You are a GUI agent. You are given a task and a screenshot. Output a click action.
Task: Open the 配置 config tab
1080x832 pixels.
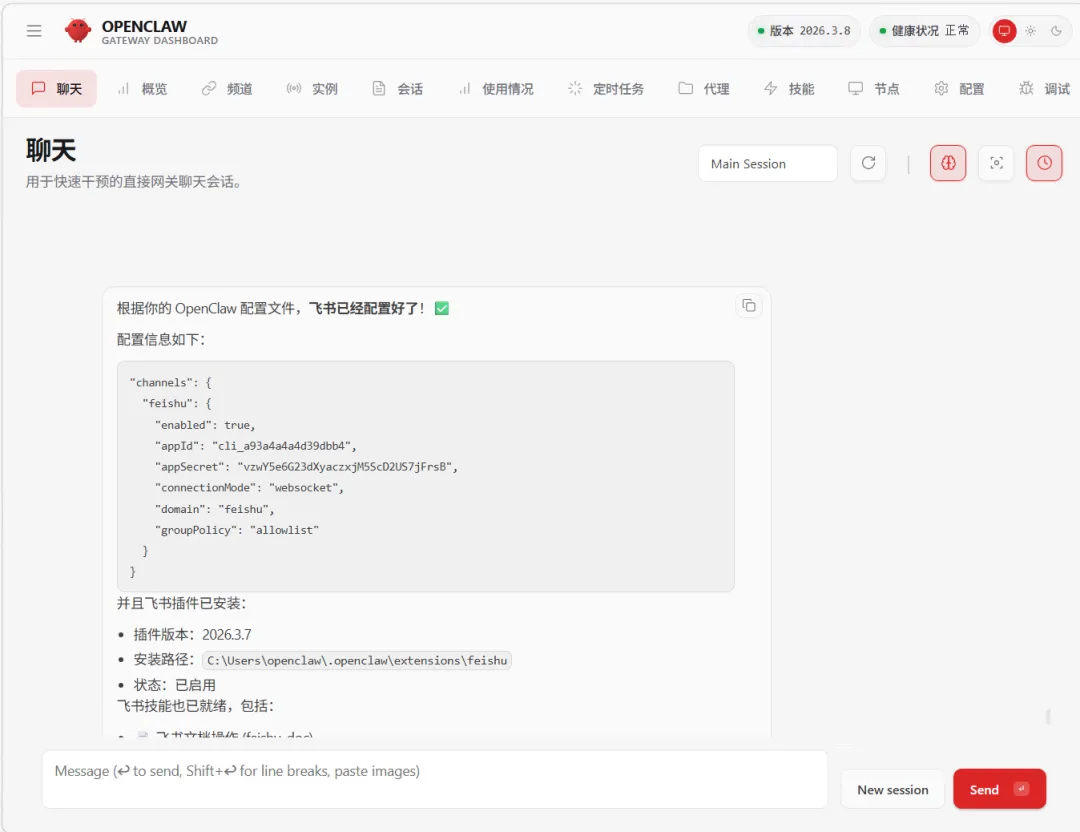959,89
